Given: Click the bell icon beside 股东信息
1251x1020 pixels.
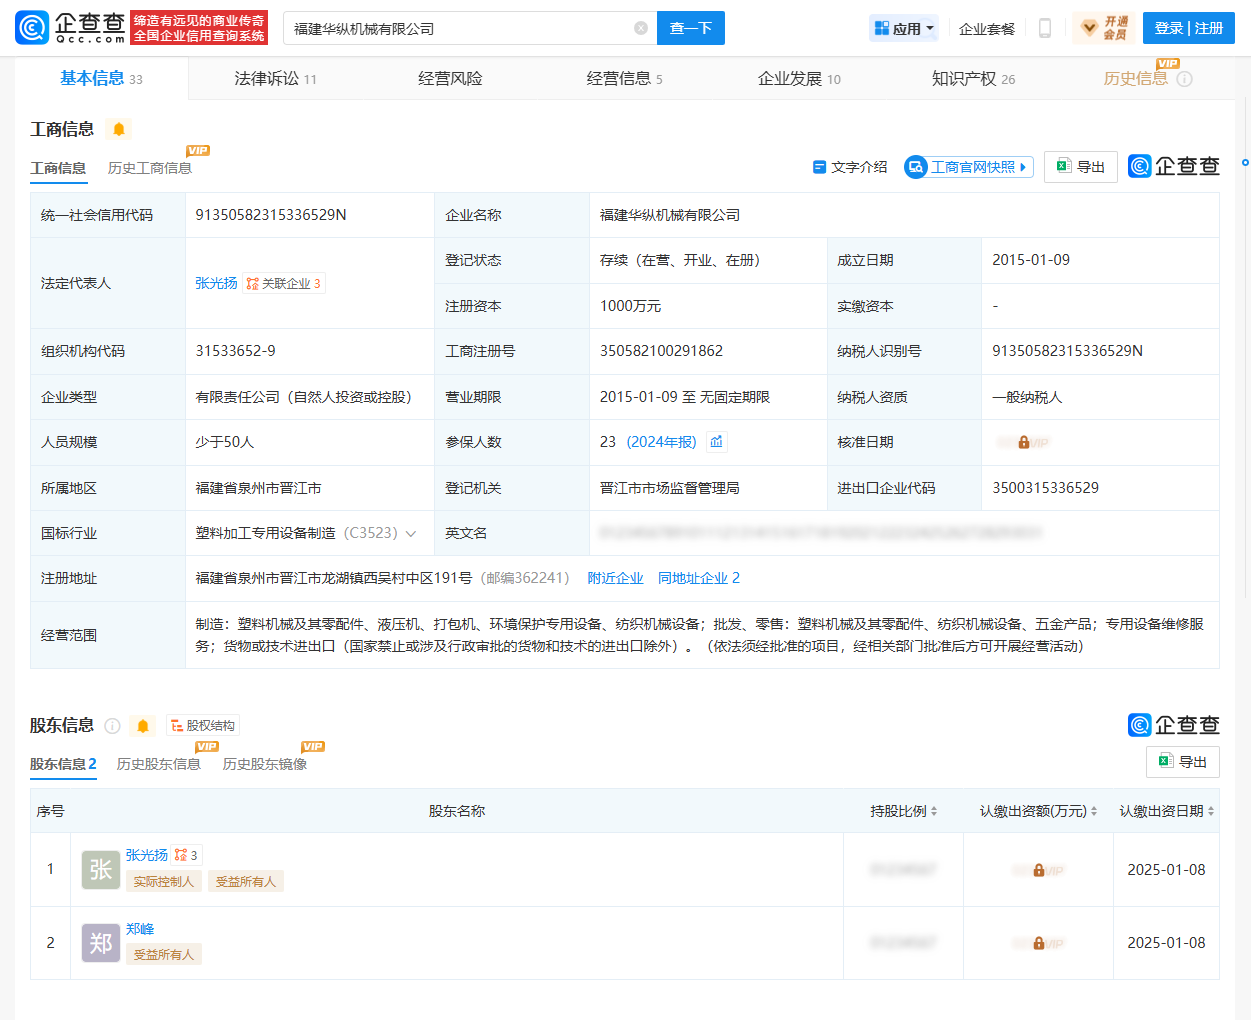Looking at the screenshot, I should (x=143, y=726).
